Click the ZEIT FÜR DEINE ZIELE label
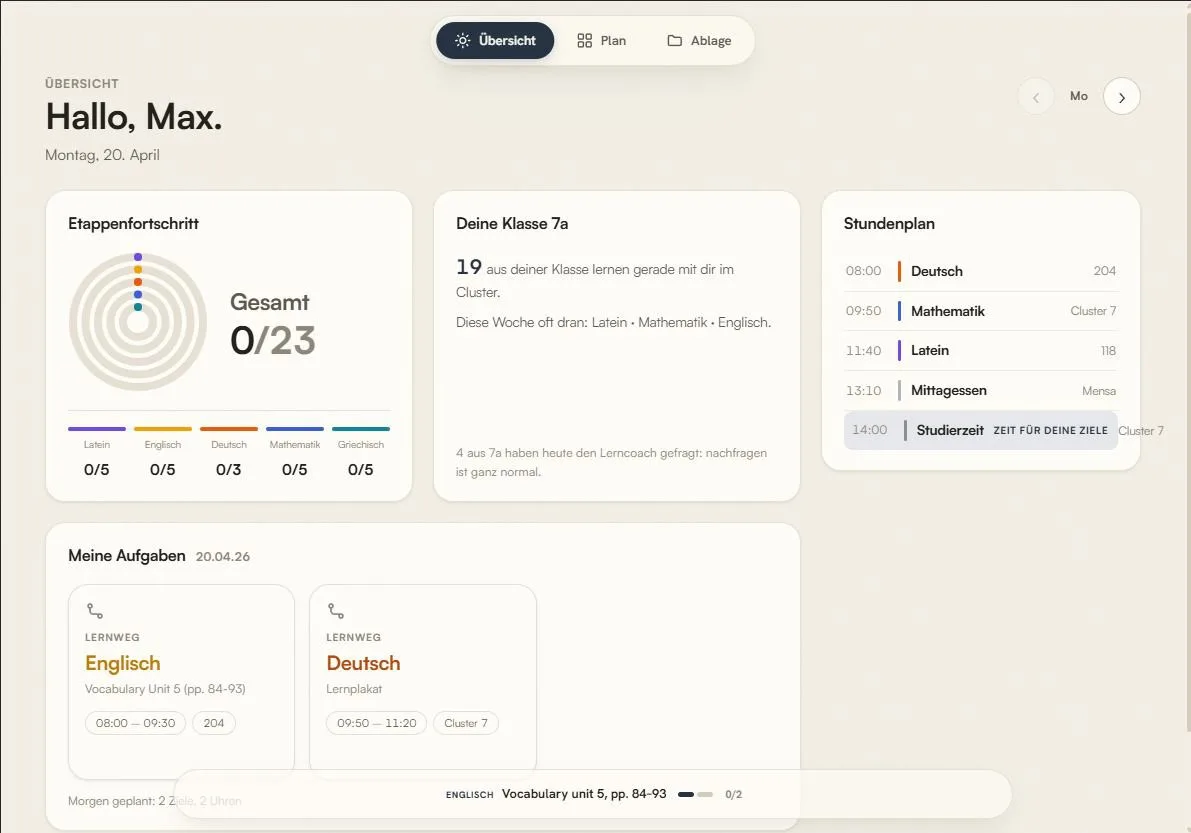The image size is (1191, 833). (1050, 431)
